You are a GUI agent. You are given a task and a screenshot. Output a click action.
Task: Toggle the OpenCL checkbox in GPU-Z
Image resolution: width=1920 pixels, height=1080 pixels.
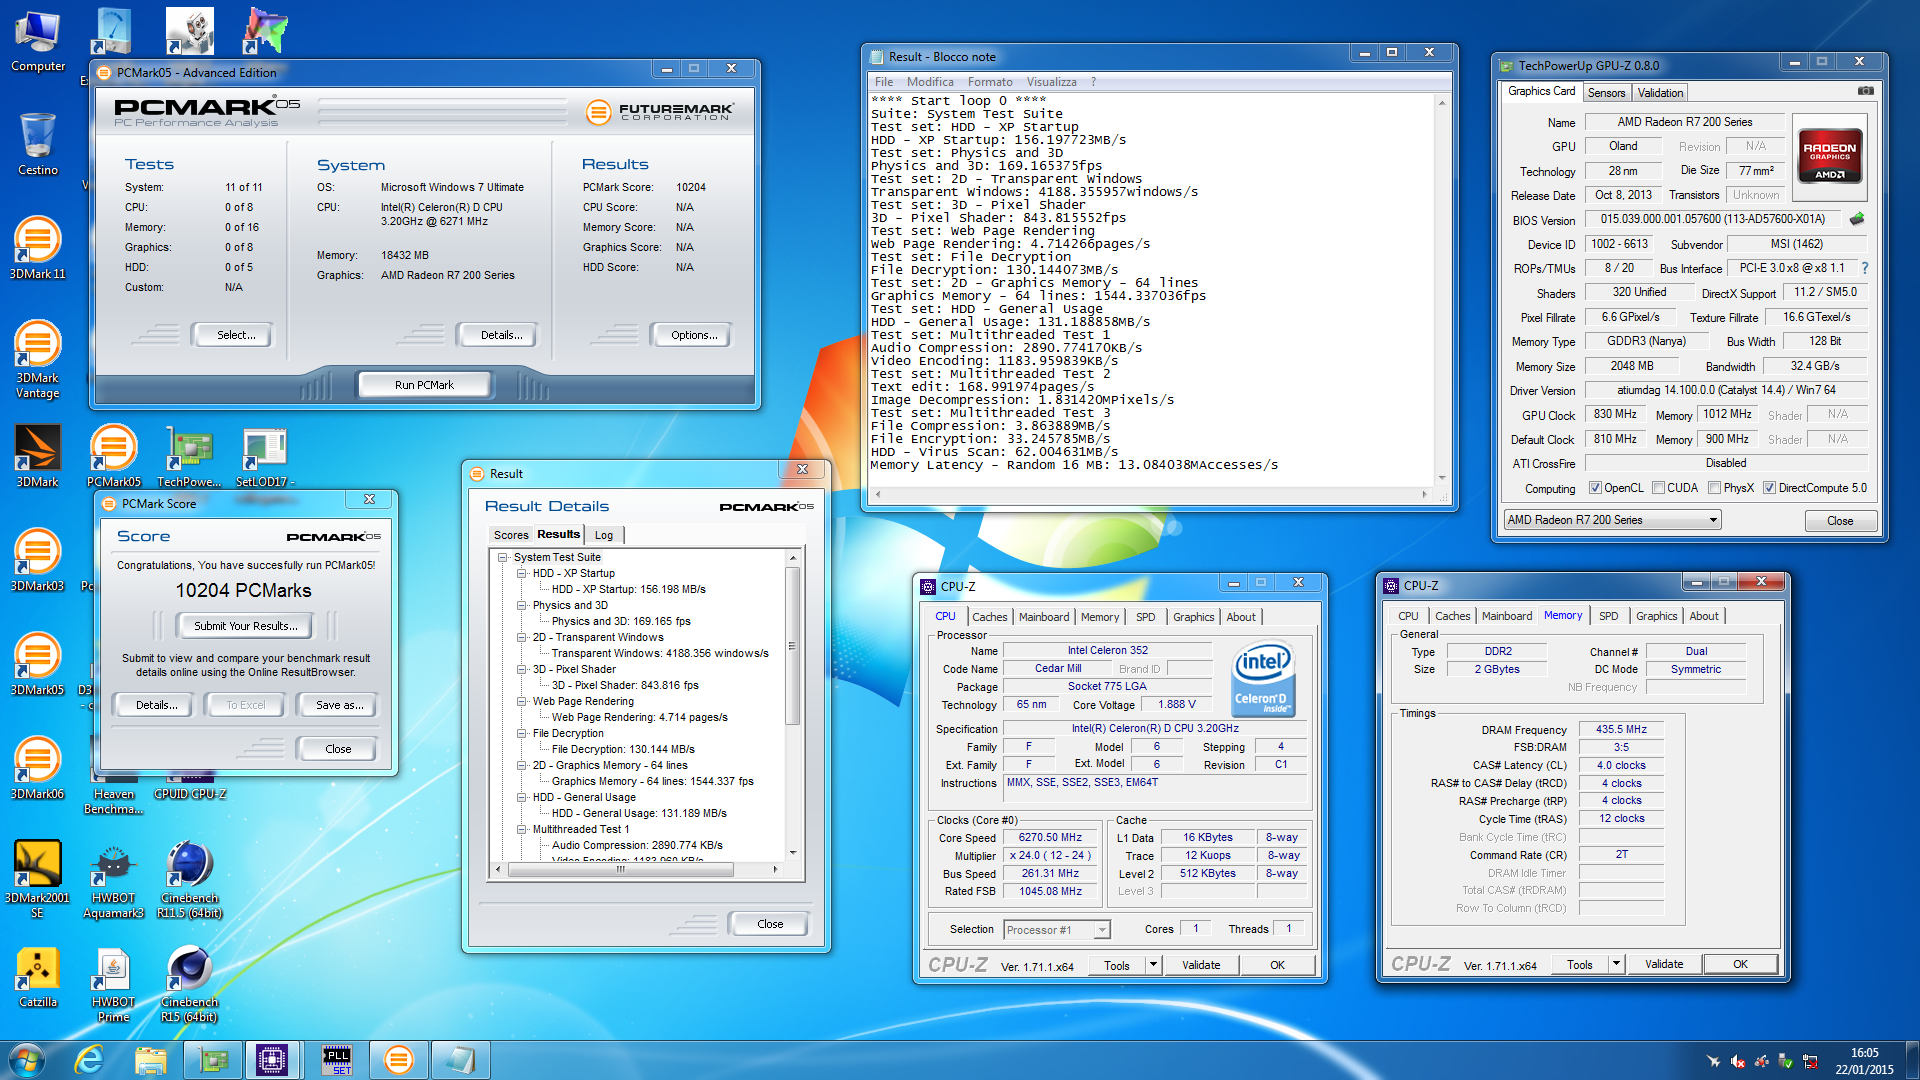pos(1597,488)
